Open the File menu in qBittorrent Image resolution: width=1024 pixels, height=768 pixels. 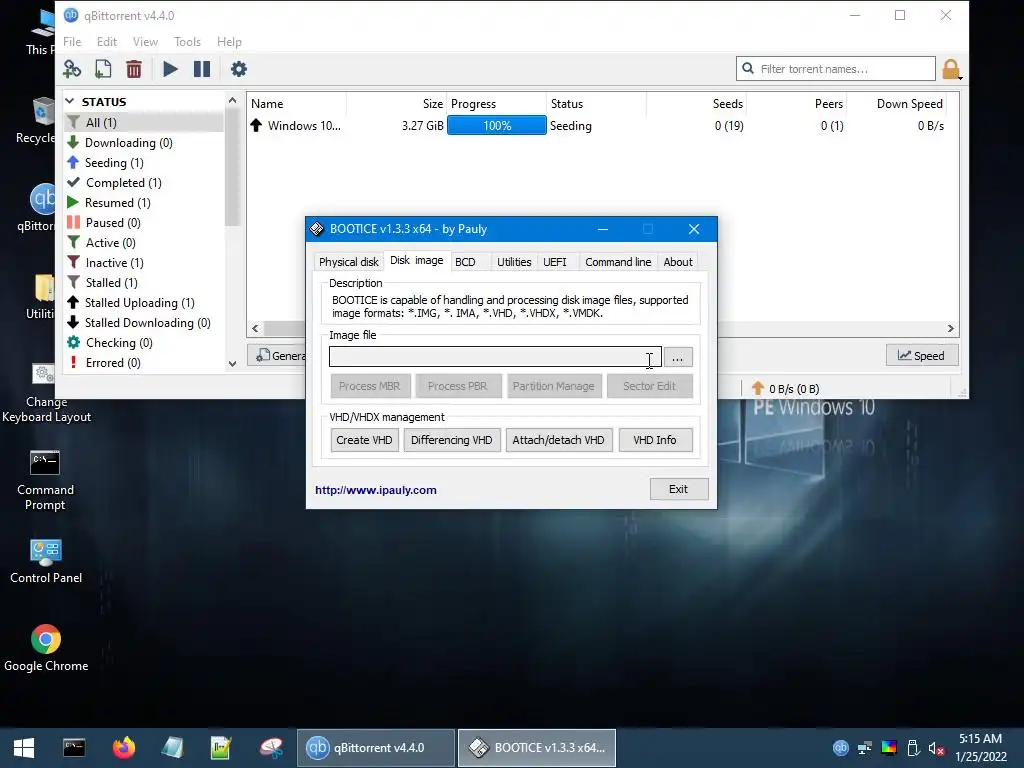click(72, 42)
